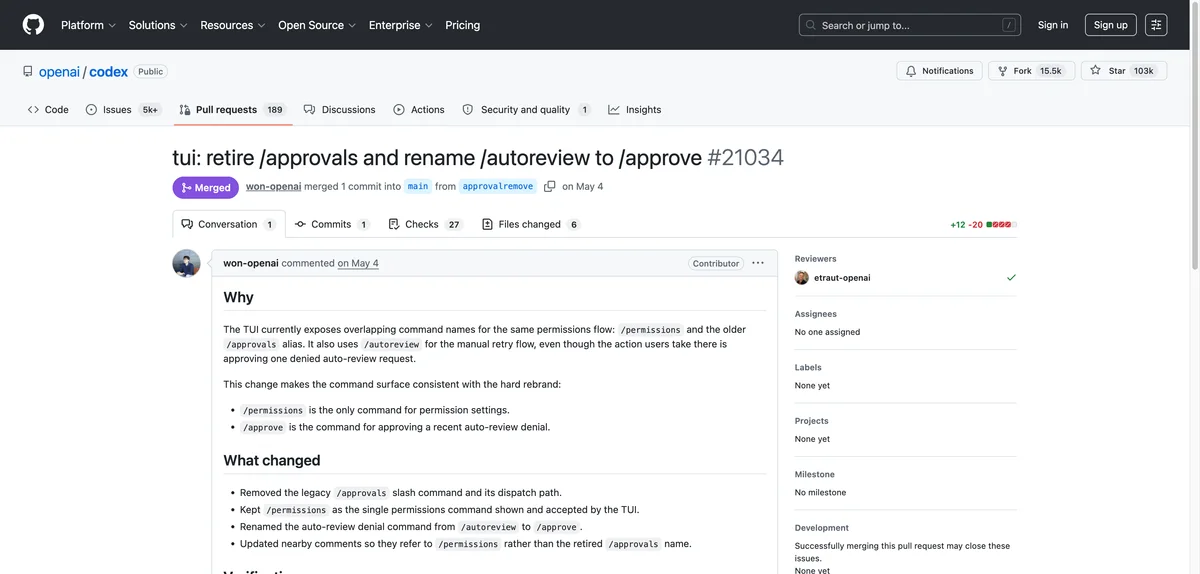Screen dimensions: 1200x574
Task: Click the purple Merged status badge
Action: pyautogui.click(x=205, y=187)
